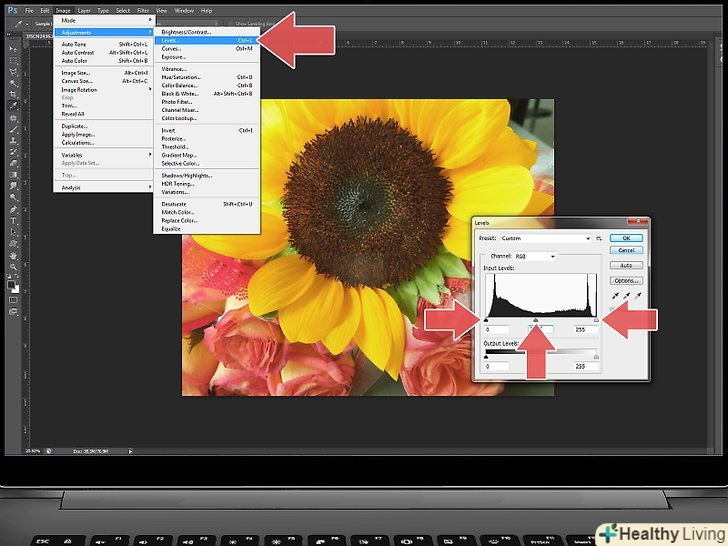Click the Auto button in Levels
This screenshot has width=728, height=546.
[x=626, y=265]
